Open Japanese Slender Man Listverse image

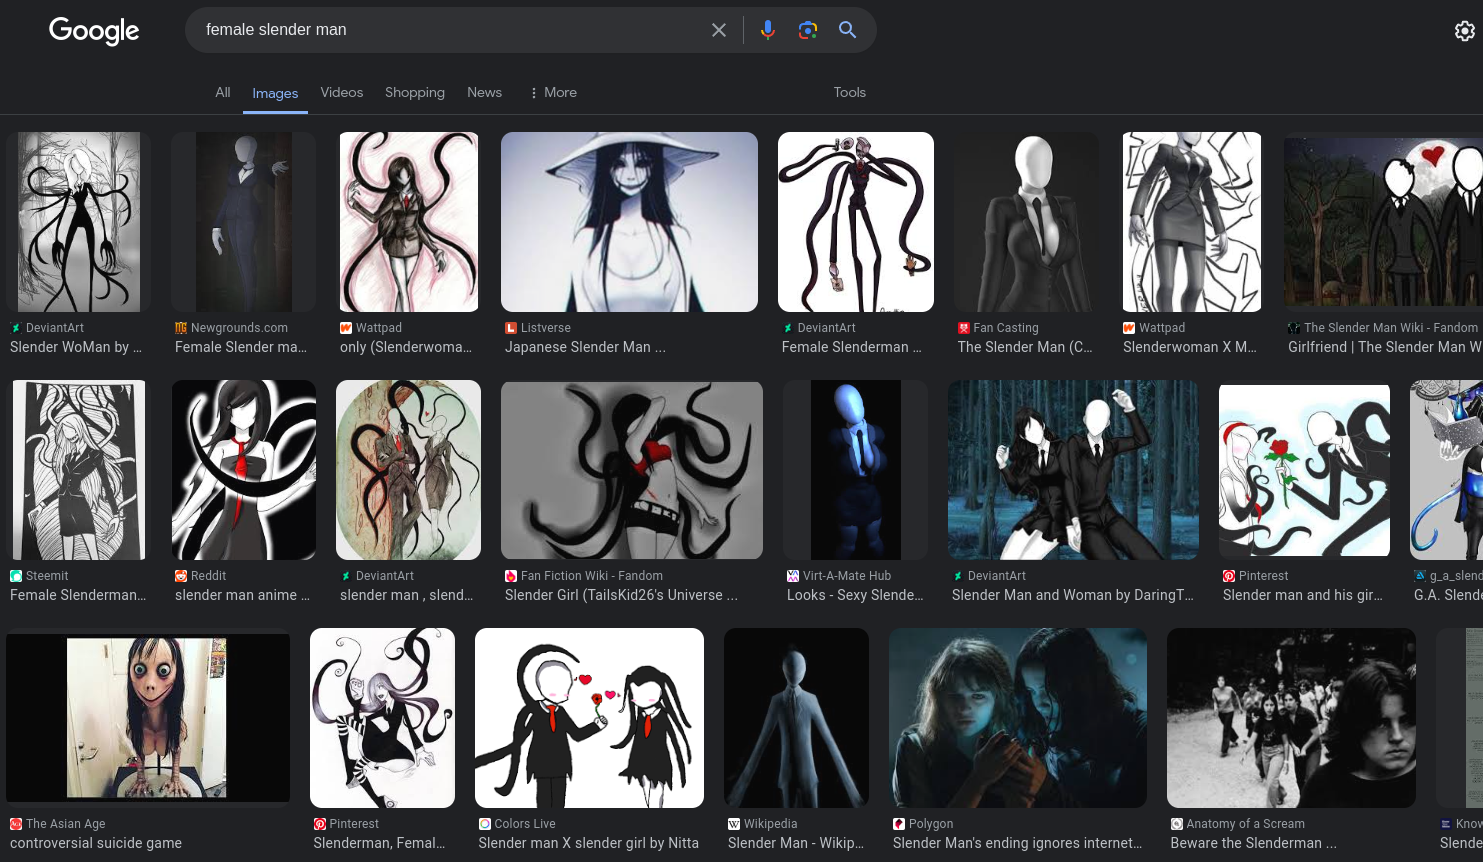point(629,222)
